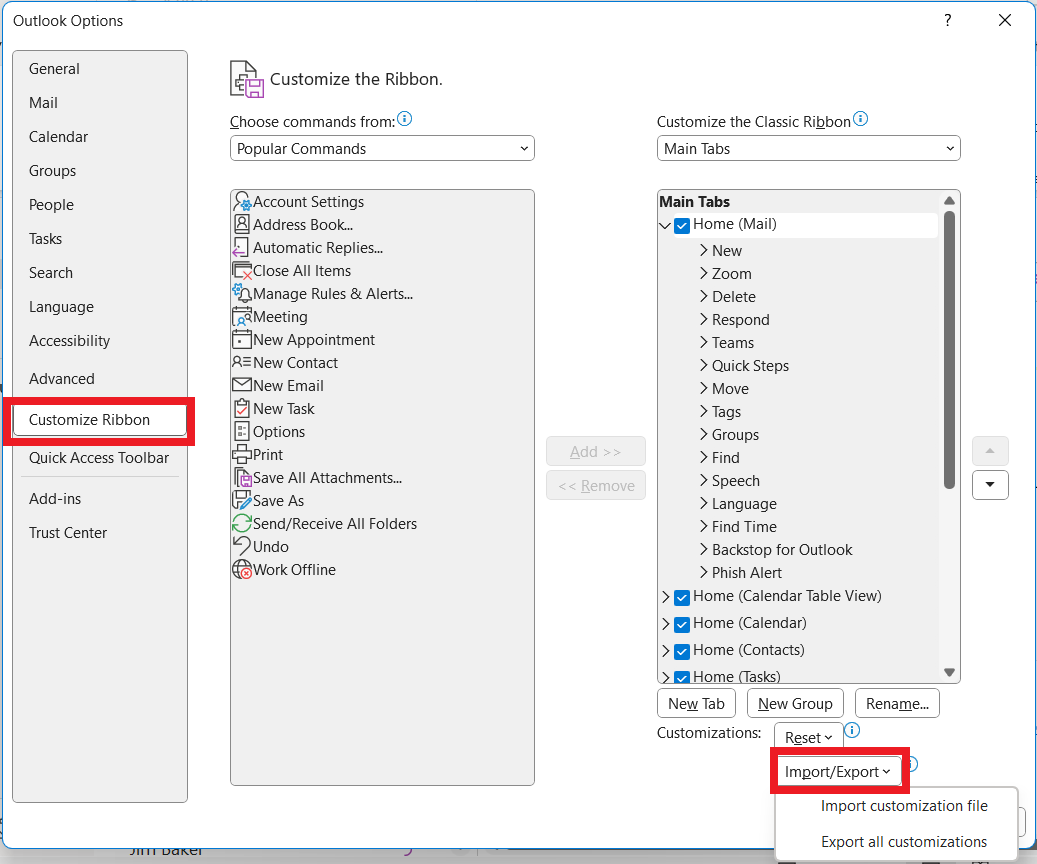The image size is (1037, 864).
Task: Click the Account Settings command icon
Action: tap(242, 202)
